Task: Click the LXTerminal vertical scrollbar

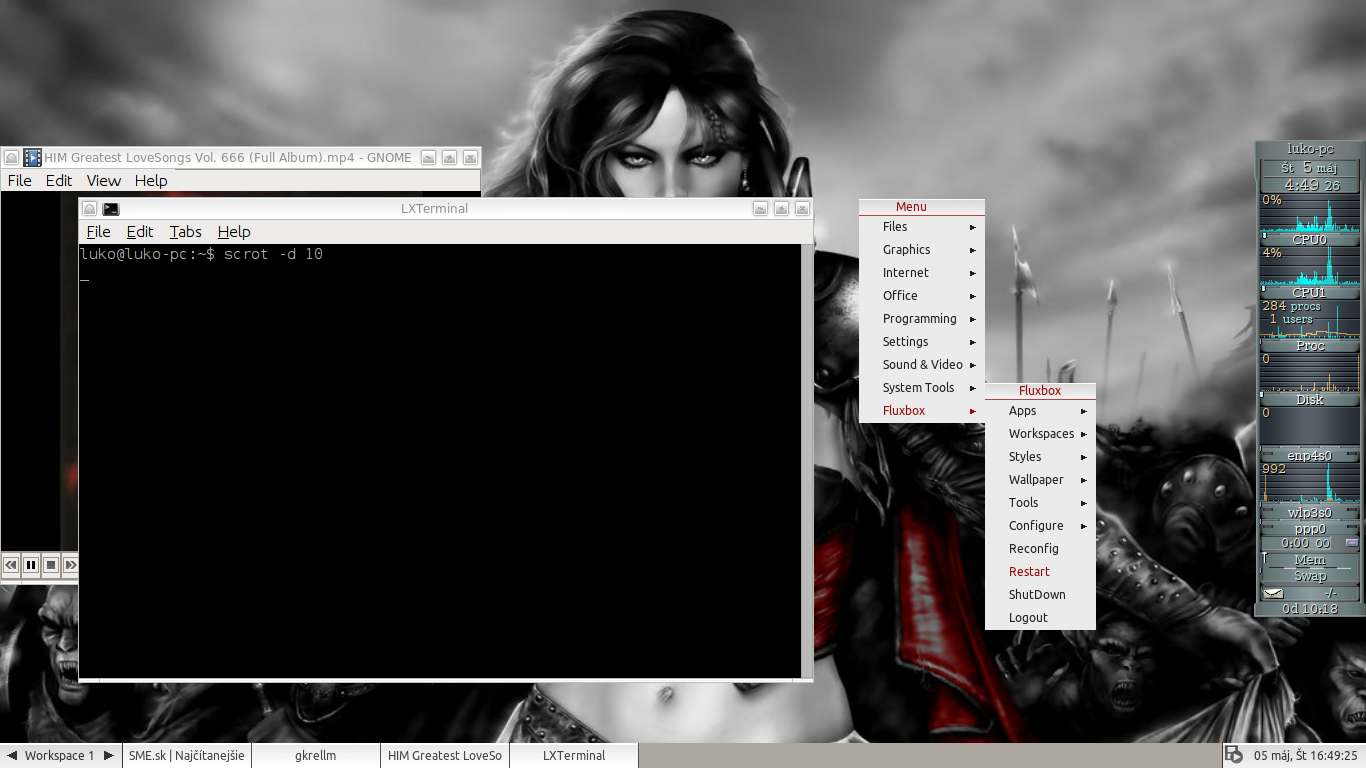Action: tap(806, 461)
